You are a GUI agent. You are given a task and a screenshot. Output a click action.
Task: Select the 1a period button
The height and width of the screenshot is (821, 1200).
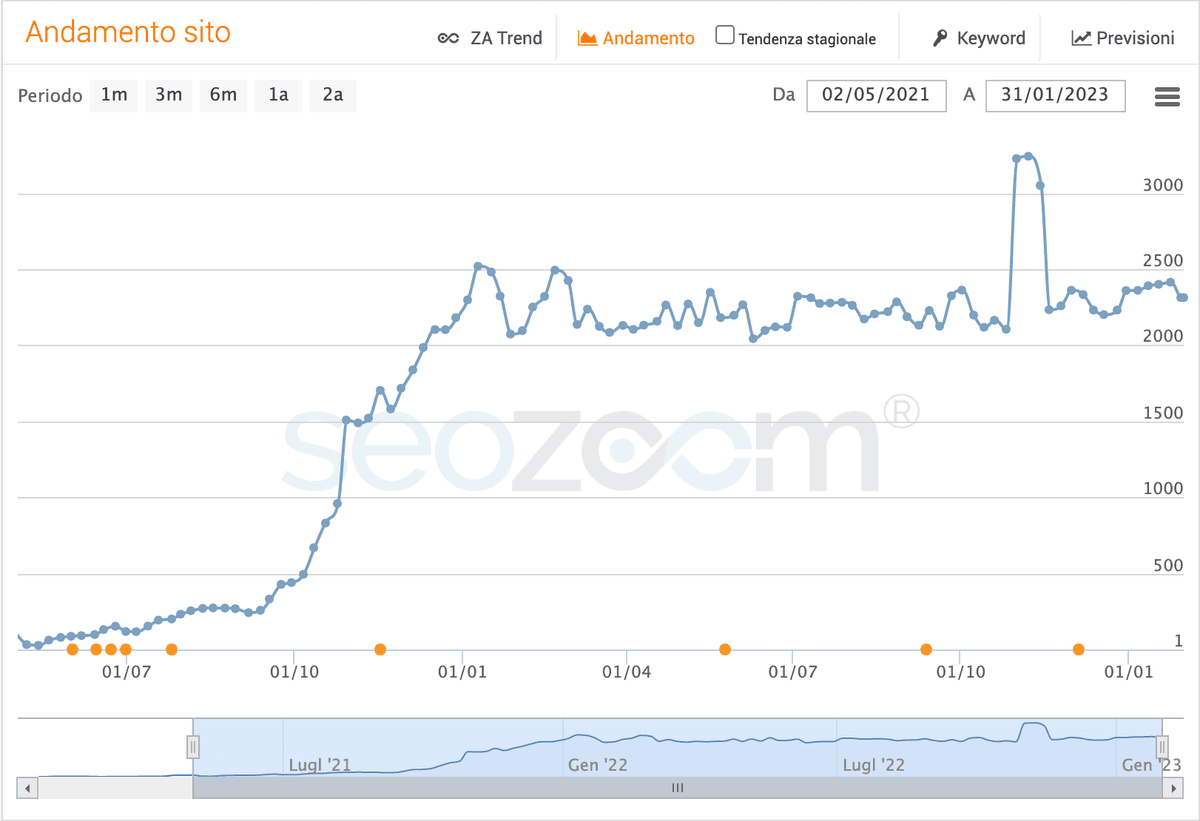pyautogui.click(x=278, y=95)
